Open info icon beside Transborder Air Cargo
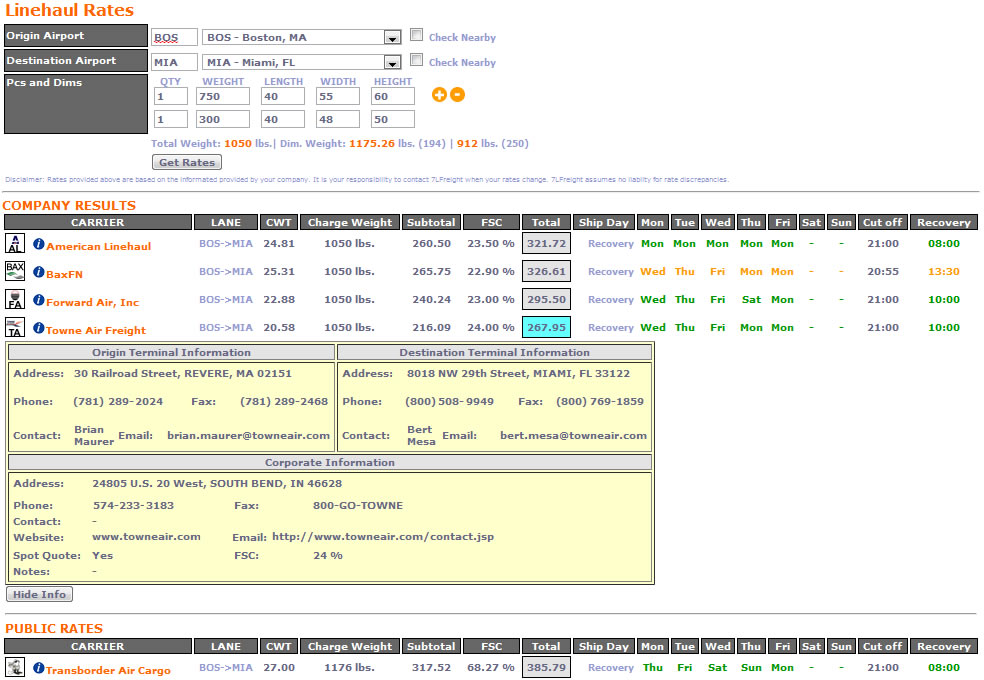 pyautogui.click(x=39, y=668)
